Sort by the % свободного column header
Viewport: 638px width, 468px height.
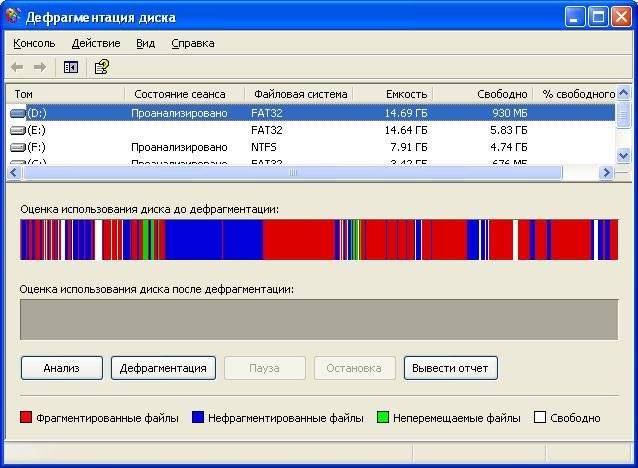pyautogui.click(x=575, y=94)
